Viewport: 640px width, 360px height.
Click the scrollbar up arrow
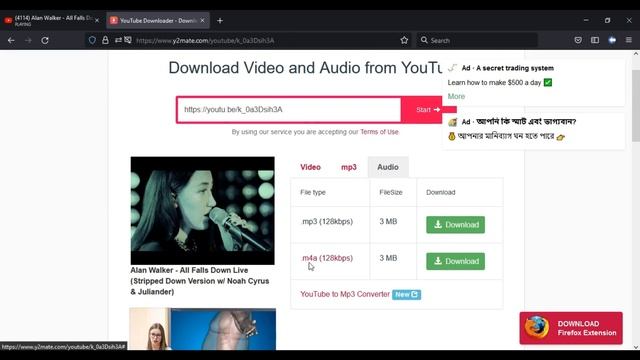(x=636, y=53)
